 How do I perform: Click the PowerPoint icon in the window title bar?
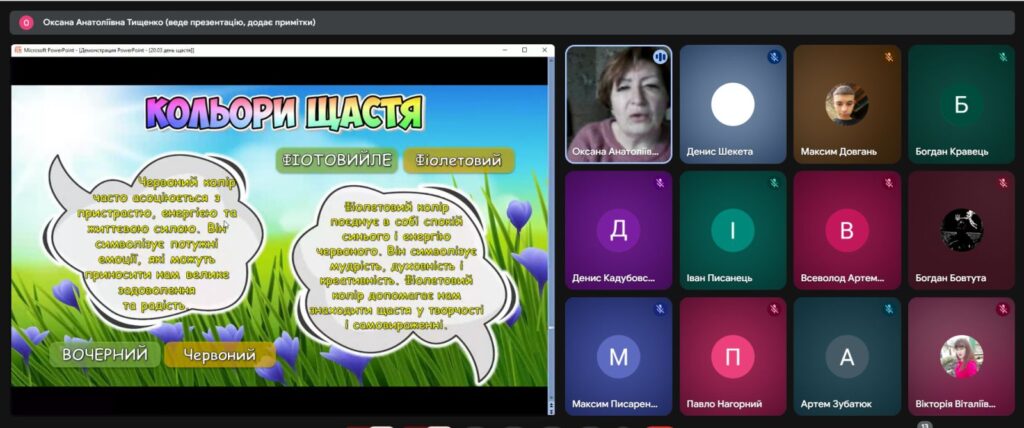(x=17, y=49)
